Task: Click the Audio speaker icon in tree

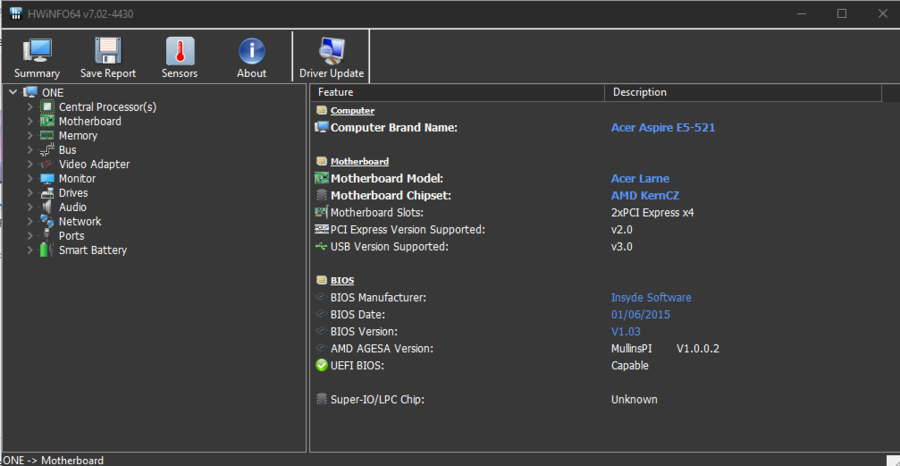Action: (46, 207)
